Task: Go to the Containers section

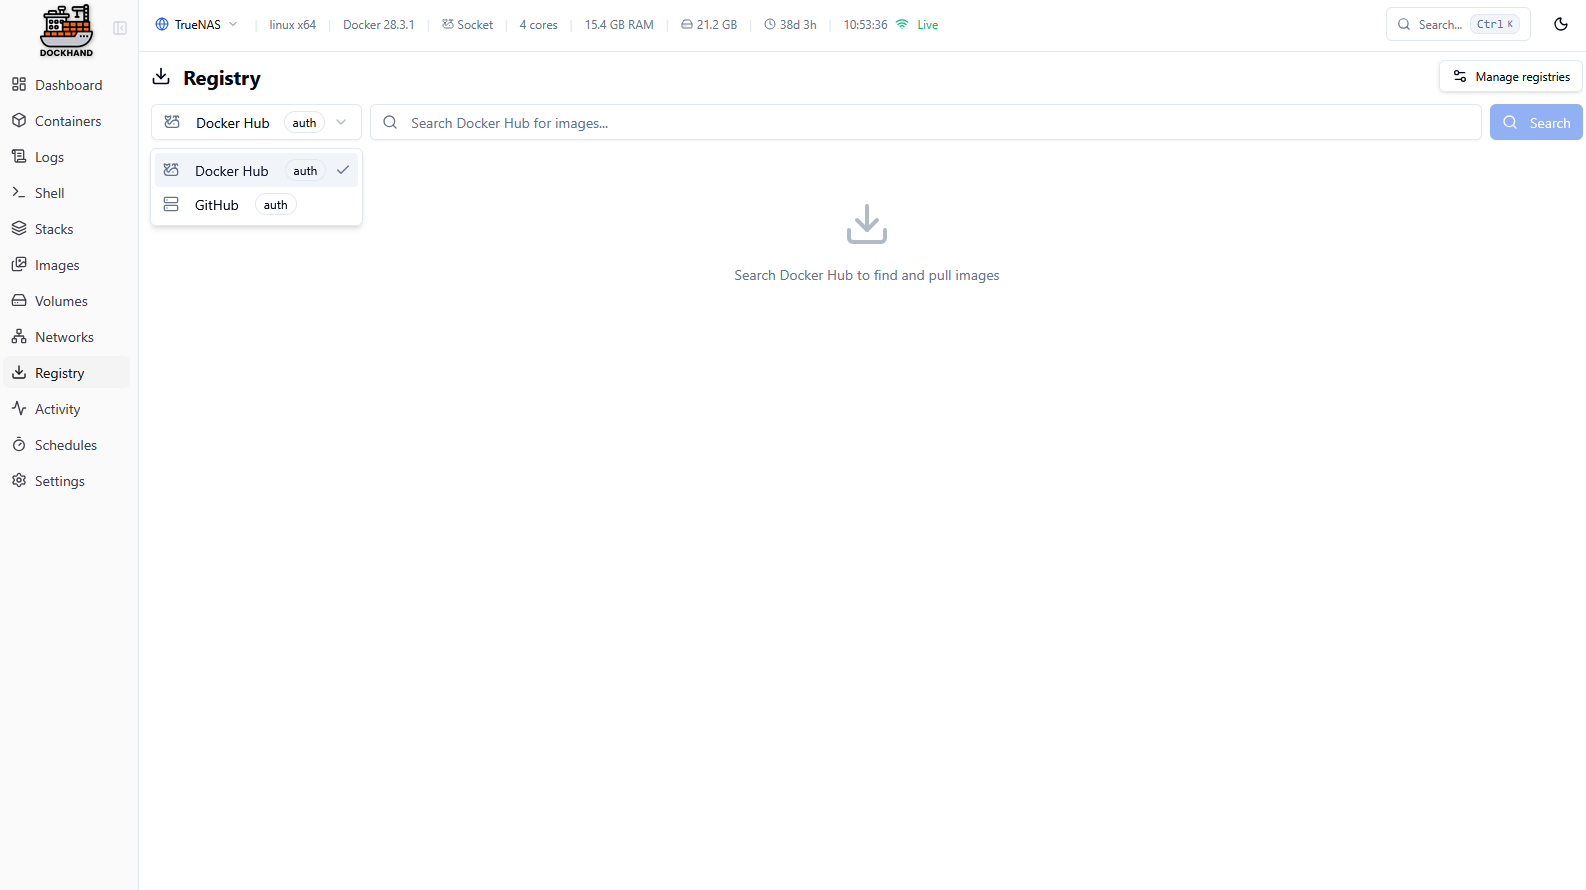Action: (67, 121)
